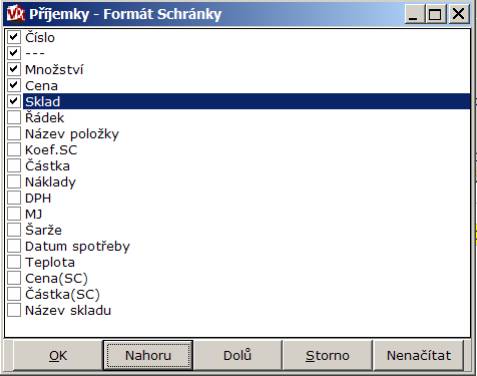Viewport: 477px width, 376px height.
Task: Click the Nenačítat button
Action: [419, 355]
